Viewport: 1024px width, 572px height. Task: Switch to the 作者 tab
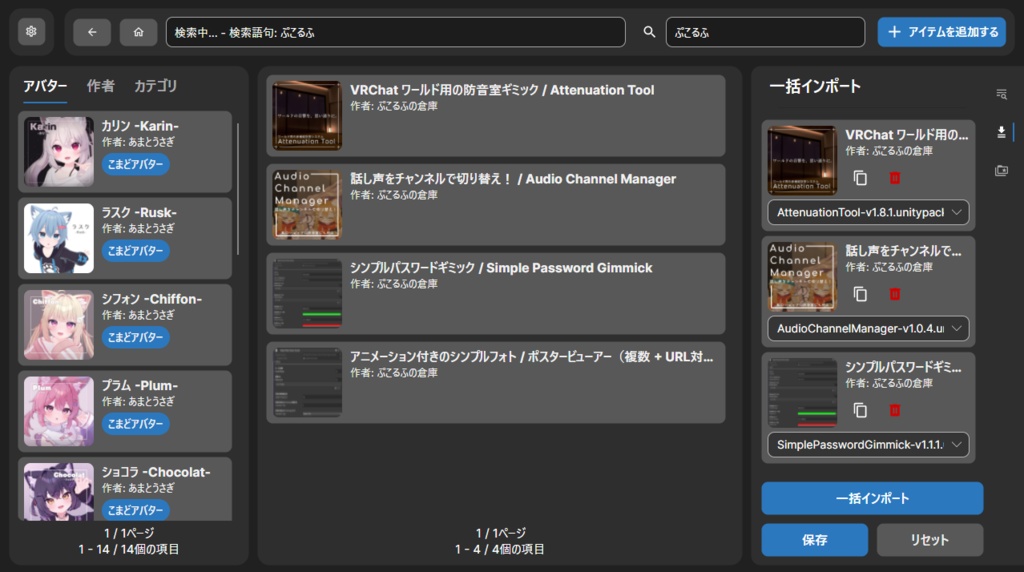(101, 86)
